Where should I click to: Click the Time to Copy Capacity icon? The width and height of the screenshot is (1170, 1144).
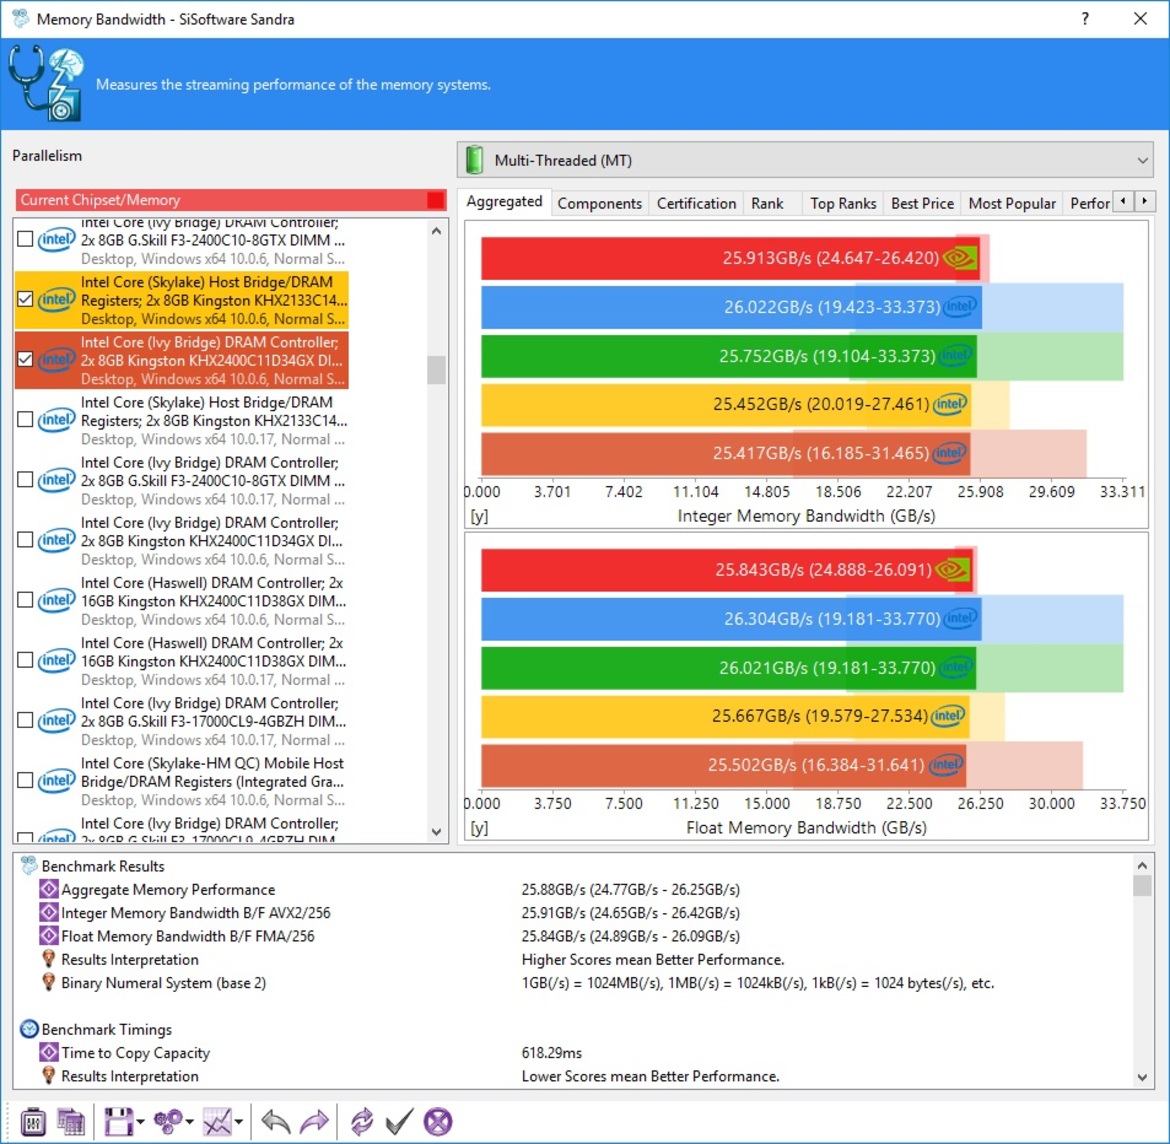click(49, 1052)
